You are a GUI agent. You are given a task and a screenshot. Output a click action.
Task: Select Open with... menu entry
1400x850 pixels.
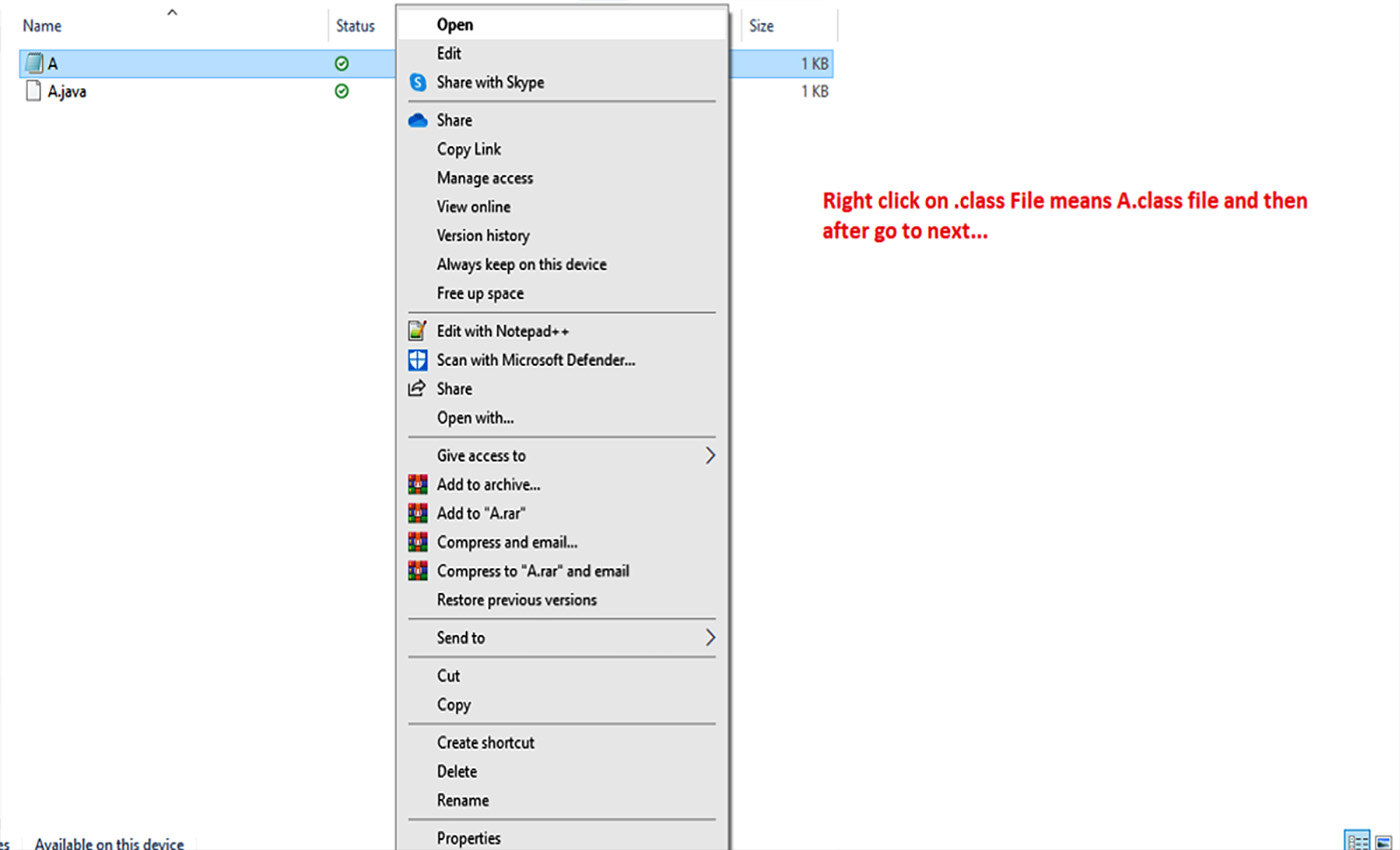point(475,418)
